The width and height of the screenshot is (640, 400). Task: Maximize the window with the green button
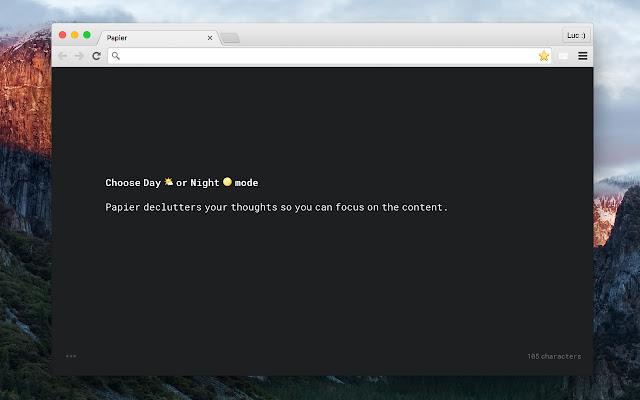tap(87, 35)
